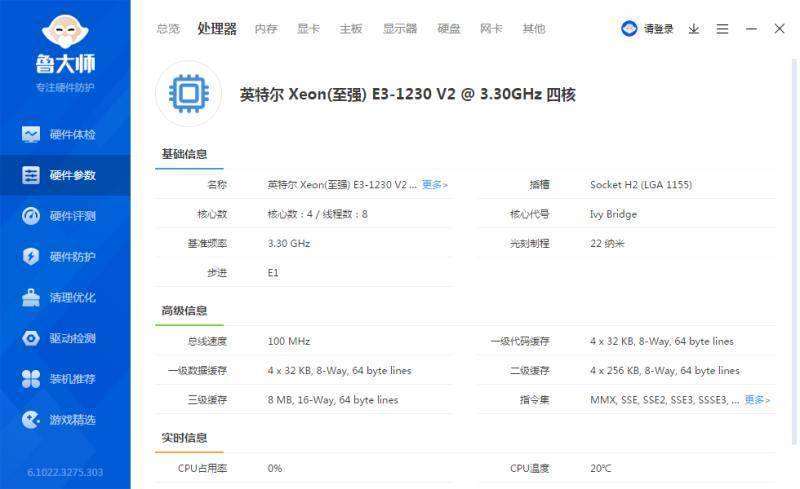Switch to the 总览 tab
Image resolution: width=800 pixels, height=489 pixels.
[168, 29]
